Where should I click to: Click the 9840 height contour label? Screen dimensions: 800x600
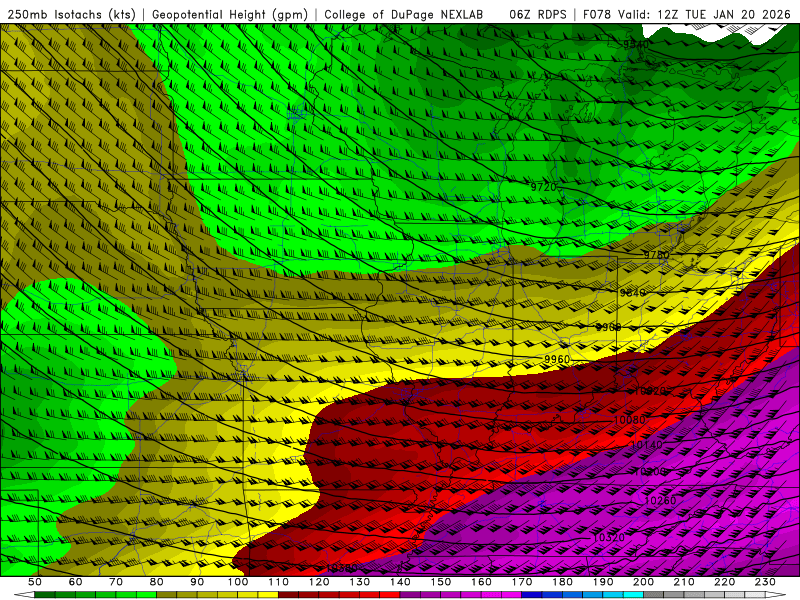(x=633, y=292)
